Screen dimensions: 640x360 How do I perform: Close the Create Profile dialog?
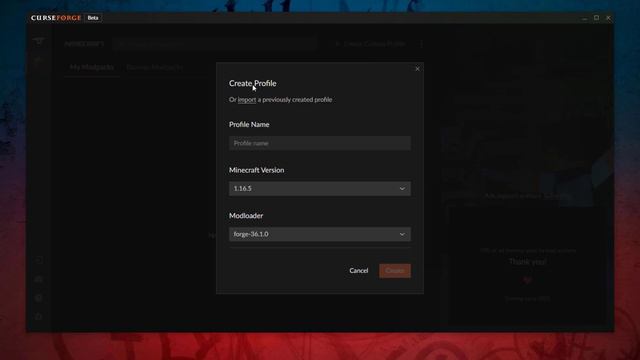point(417,69)
